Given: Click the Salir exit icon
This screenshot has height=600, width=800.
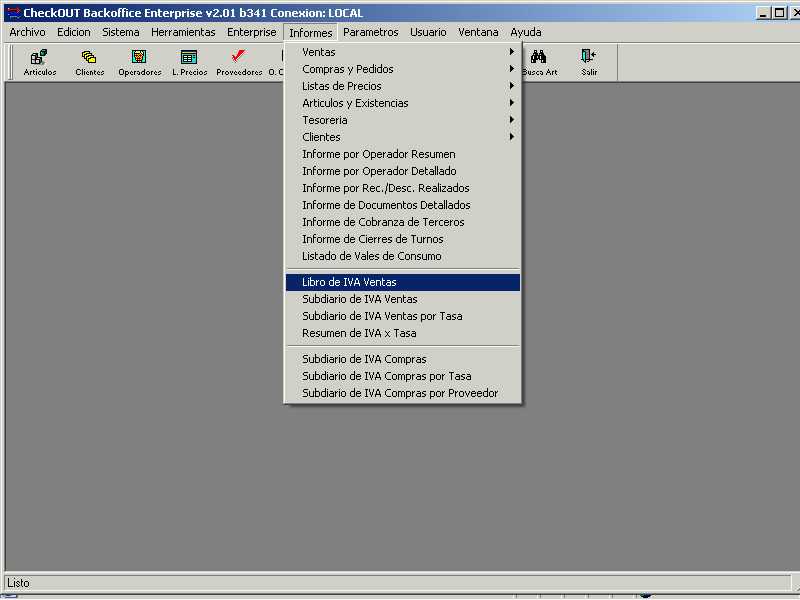Looking at the screenshot, I should pyautogui.click(x=589, y=63).
